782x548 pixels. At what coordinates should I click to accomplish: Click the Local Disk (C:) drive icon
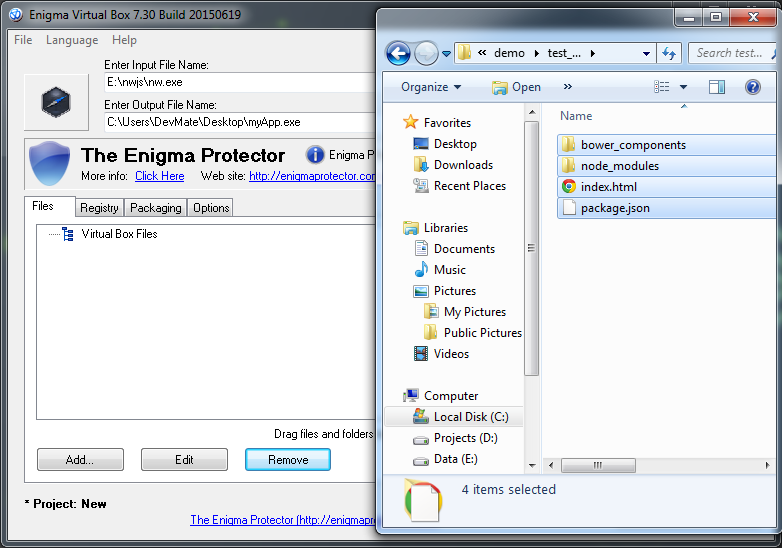pyautogui.click(x=421, y=416)
